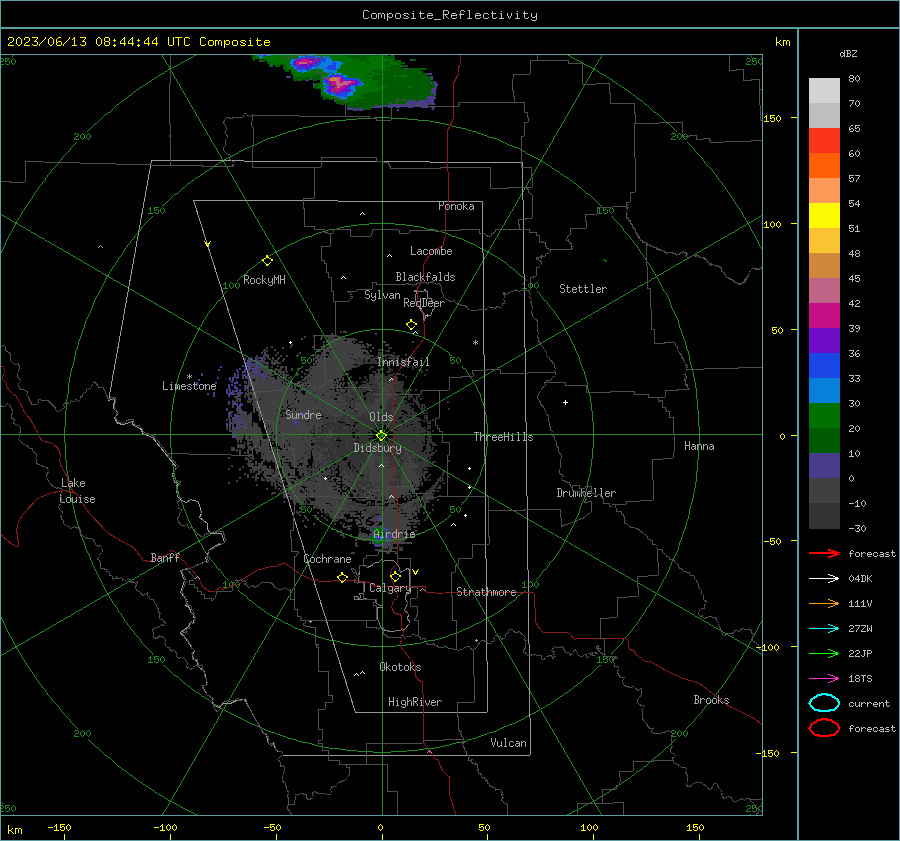
Task: Click the '80' value on dBZ scale
Action: click(854, 79)
